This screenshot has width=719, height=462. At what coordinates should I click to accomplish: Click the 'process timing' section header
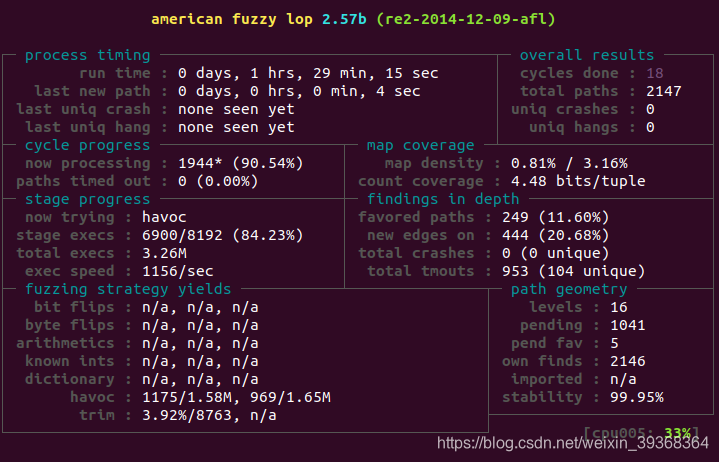click(88, 55)
